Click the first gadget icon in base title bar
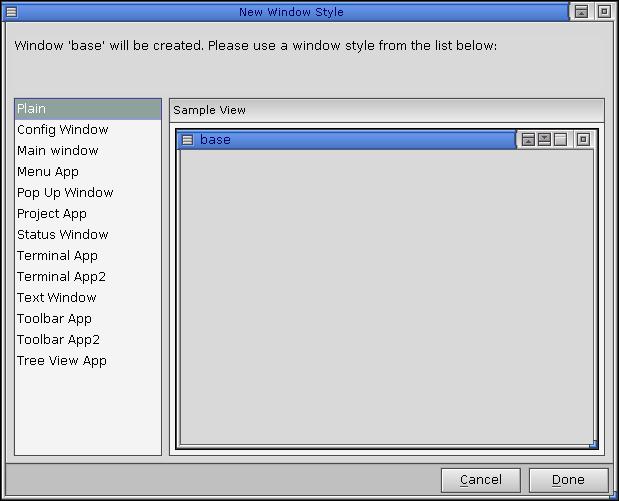 (528, 140)
